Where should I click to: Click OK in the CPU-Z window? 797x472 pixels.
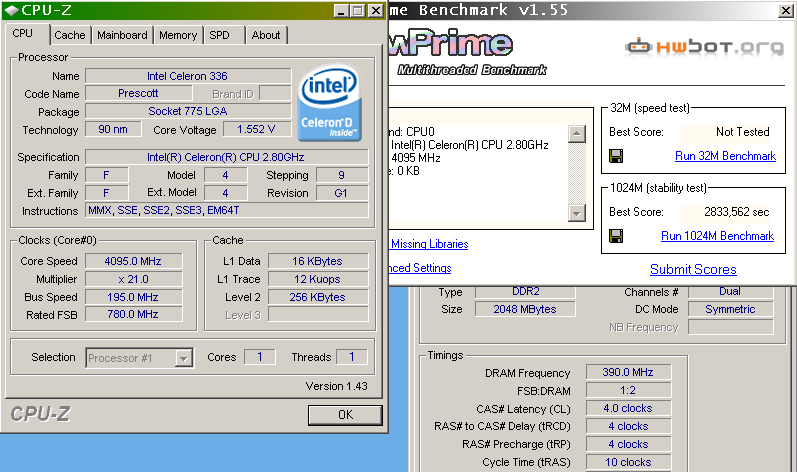coord(345,415)
